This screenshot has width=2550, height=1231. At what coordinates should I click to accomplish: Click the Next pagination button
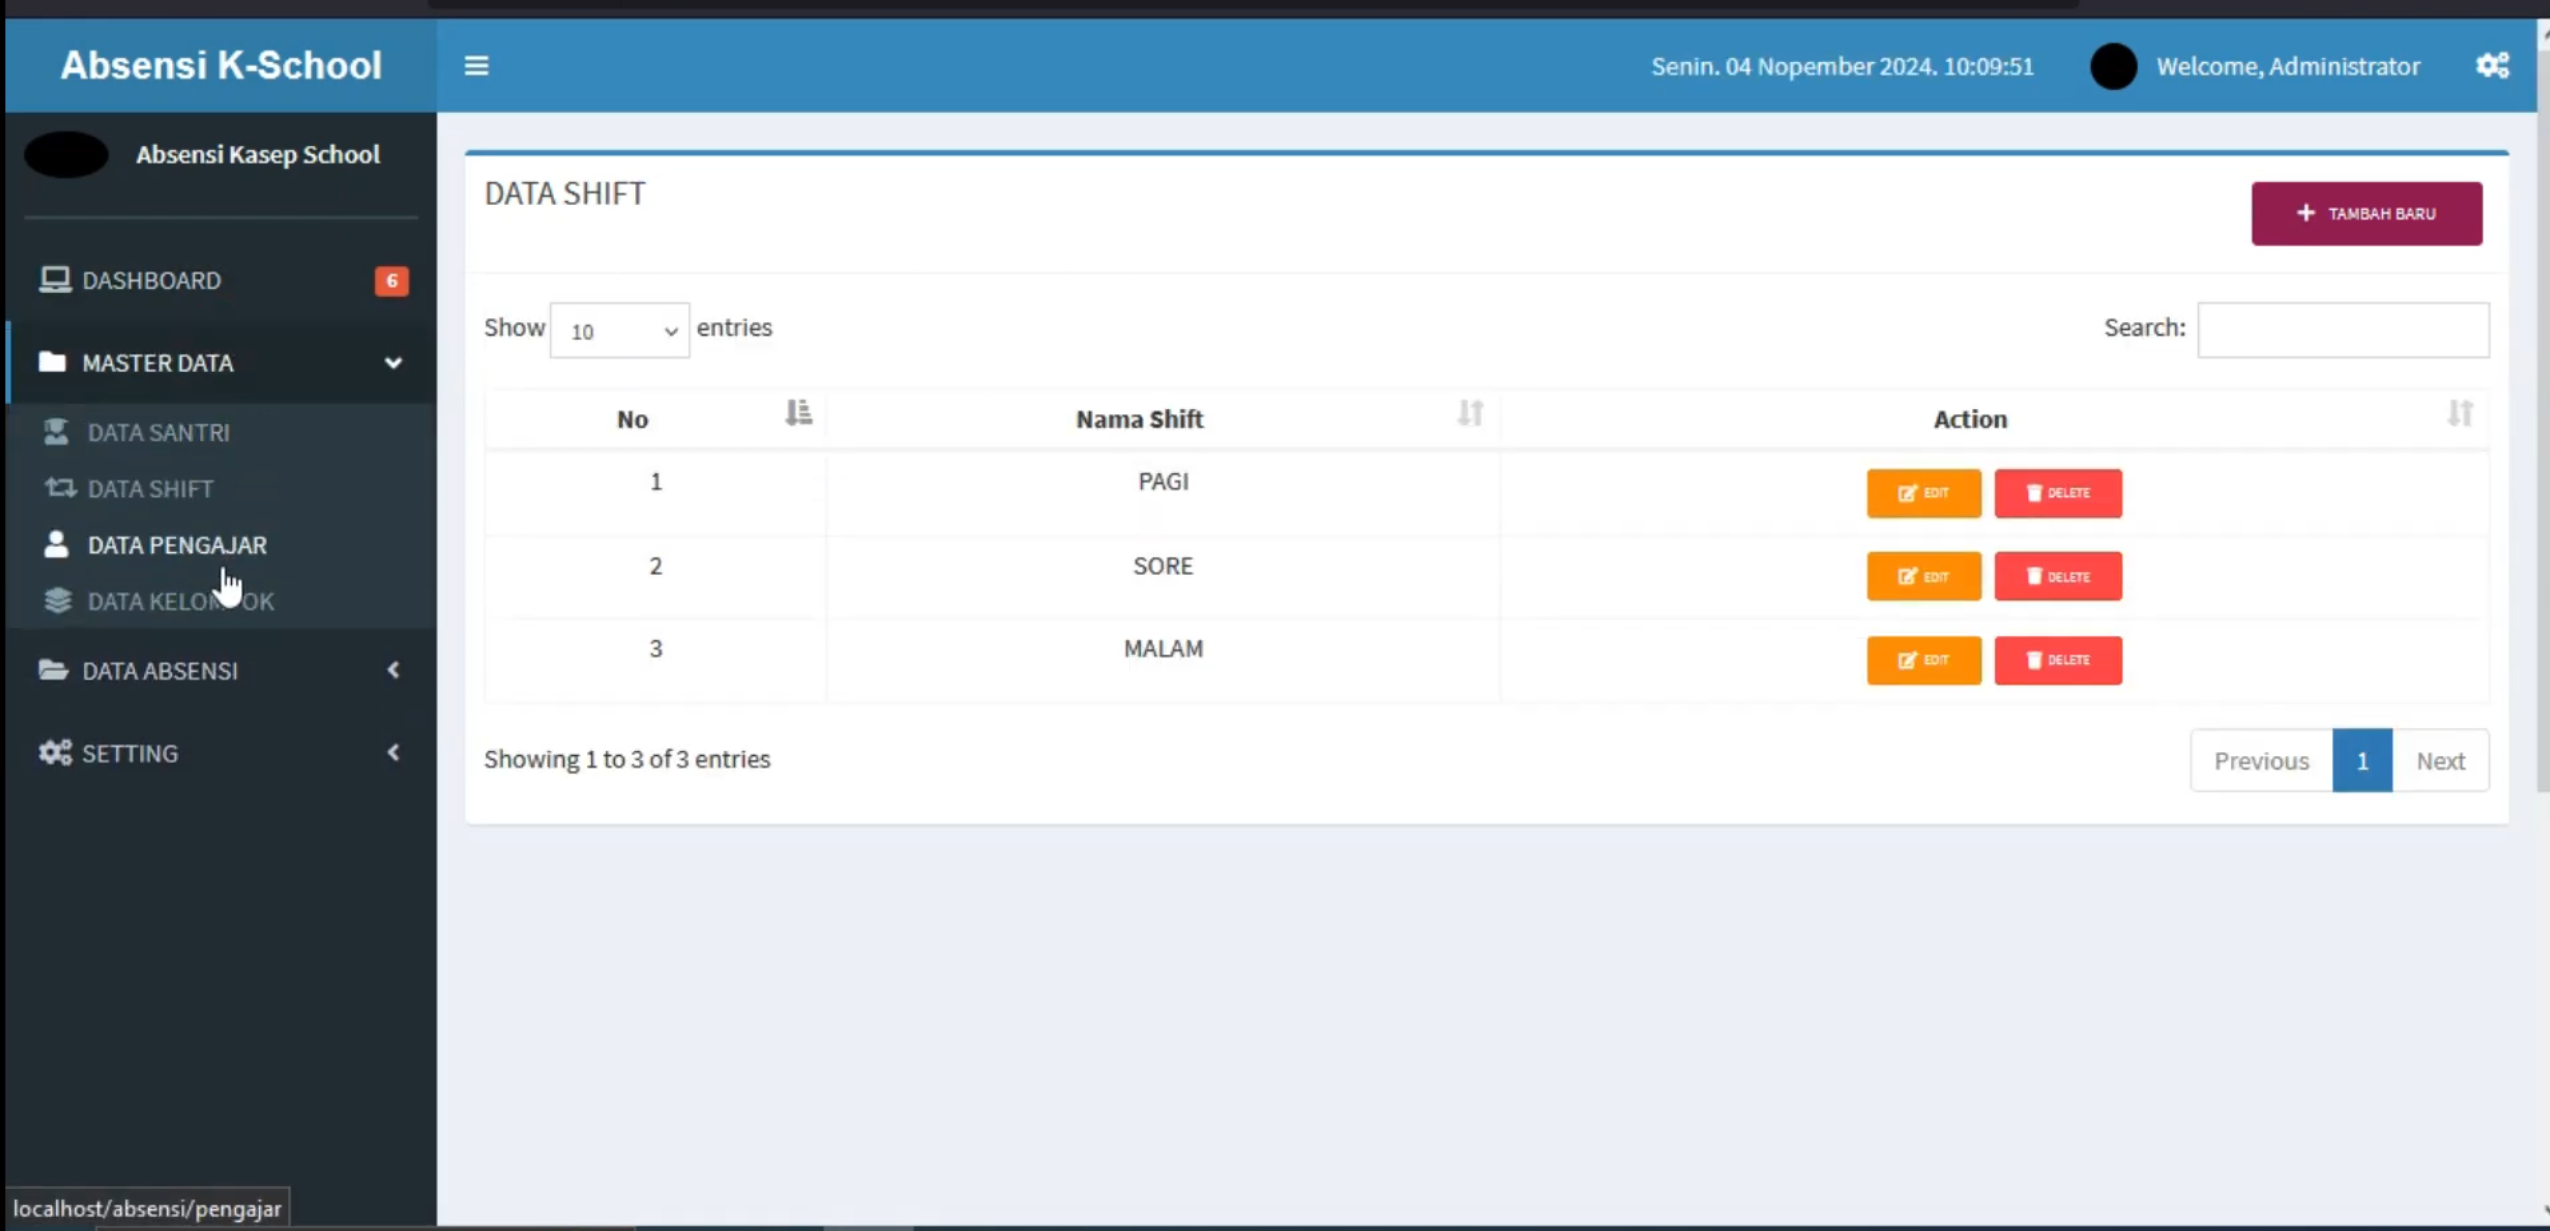(2440, 760)
